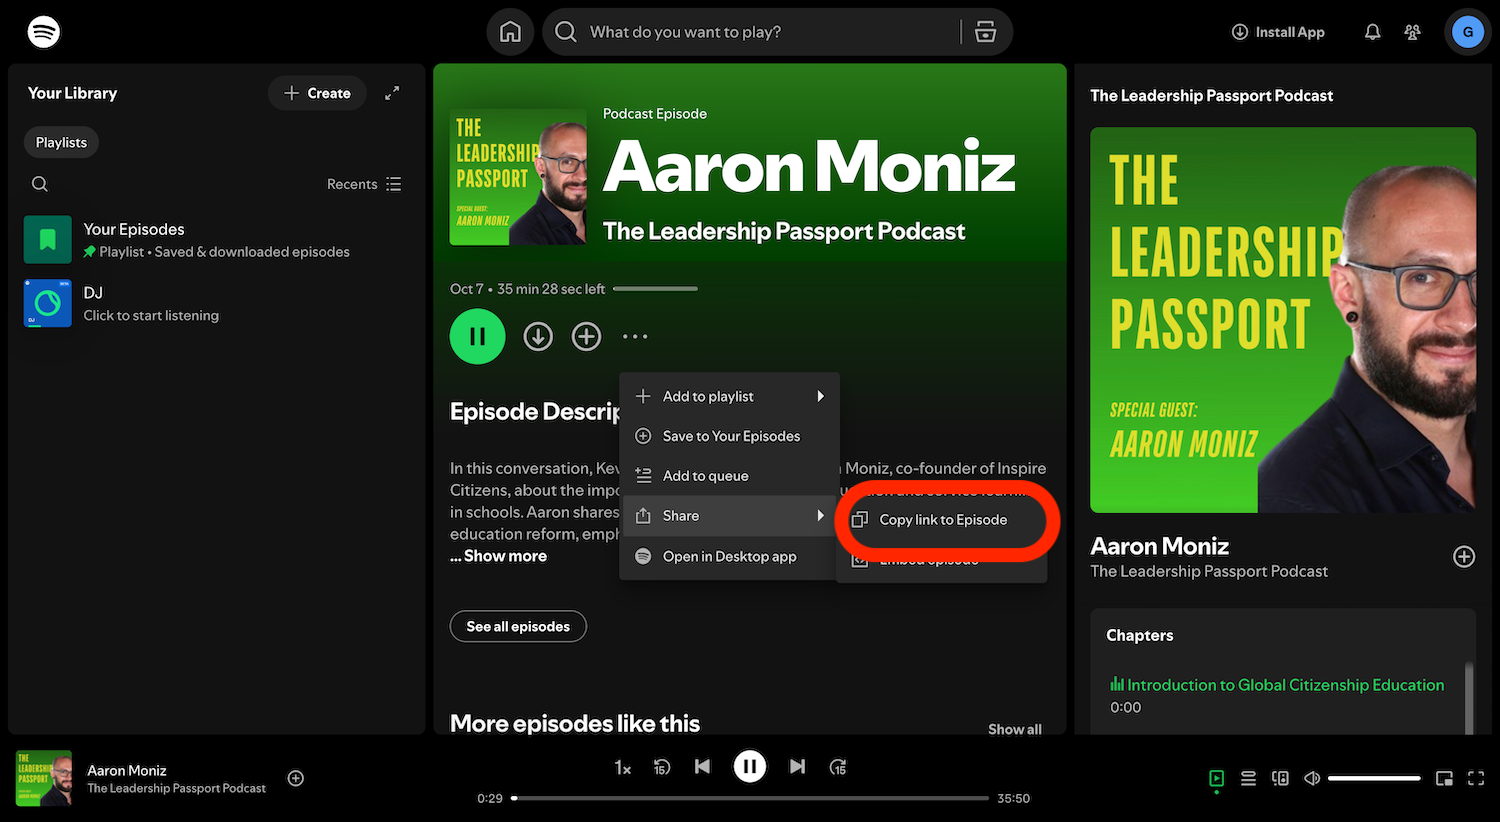Image resolution: width=1500 pixels, height=822 pixels.
Task: Click the notifications bell
Action: click(1372, 31)
